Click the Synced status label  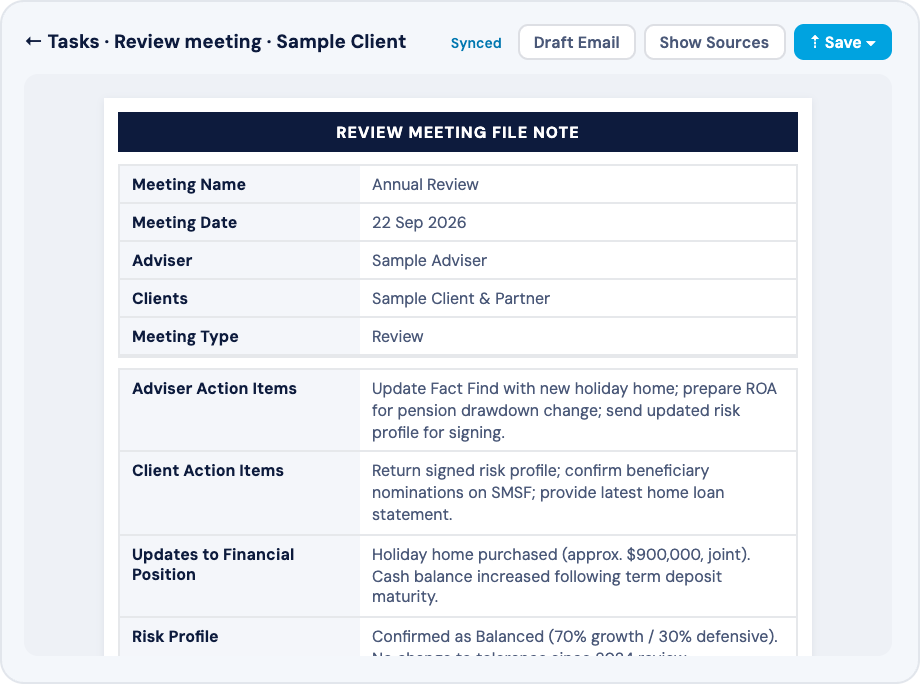point(476,43)
